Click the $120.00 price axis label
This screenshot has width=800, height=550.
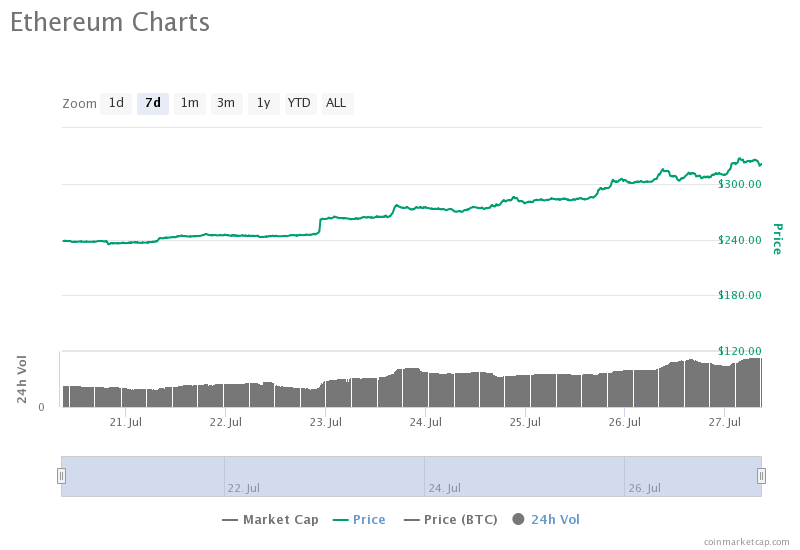tap(740, 351)
